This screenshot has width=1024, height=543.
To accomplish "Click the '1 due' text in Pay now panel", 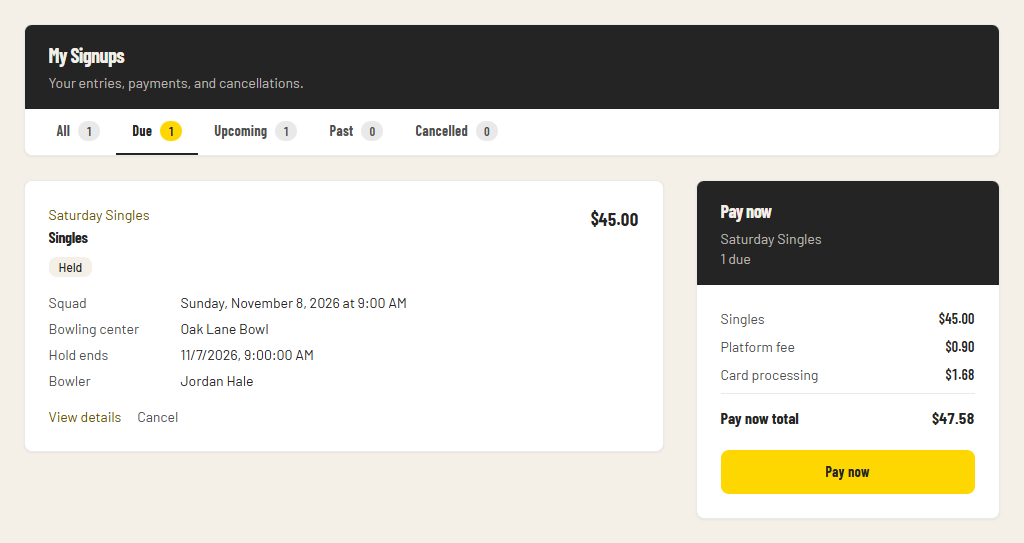I will pos(735,259).
